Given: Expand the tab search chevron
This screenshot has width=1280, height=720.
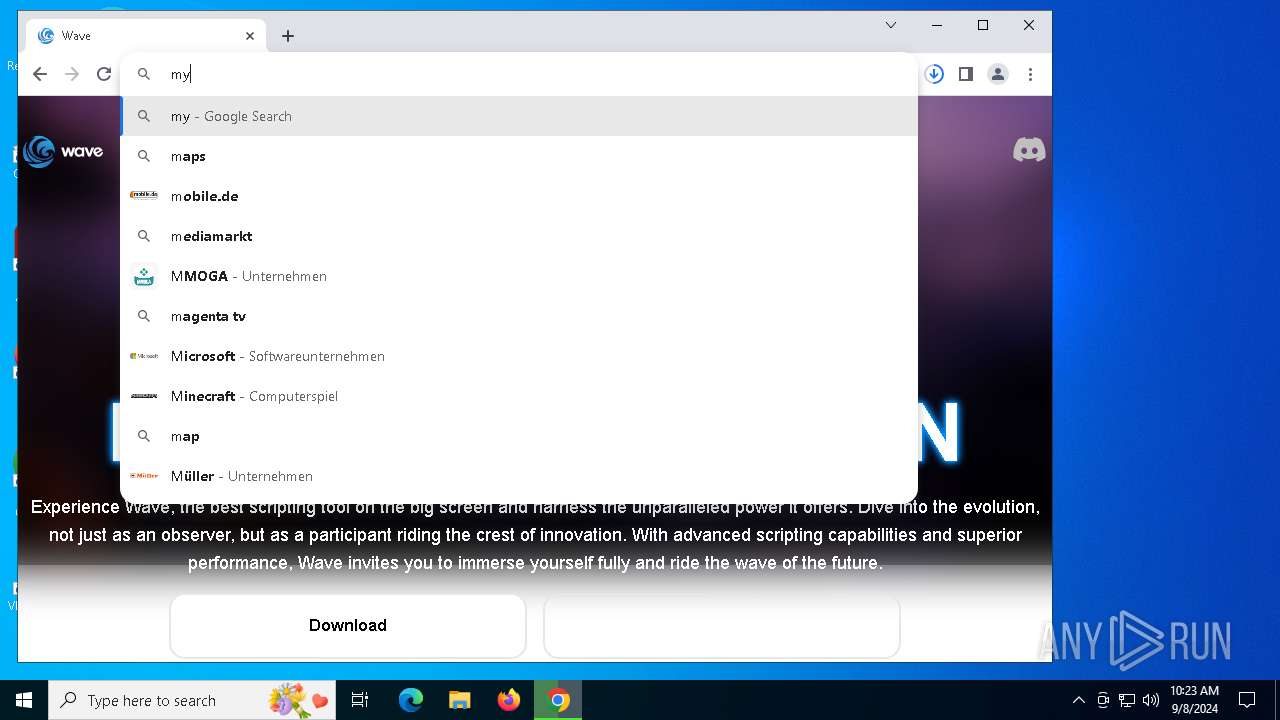Looking at the screenshot, I should (891, 25).
